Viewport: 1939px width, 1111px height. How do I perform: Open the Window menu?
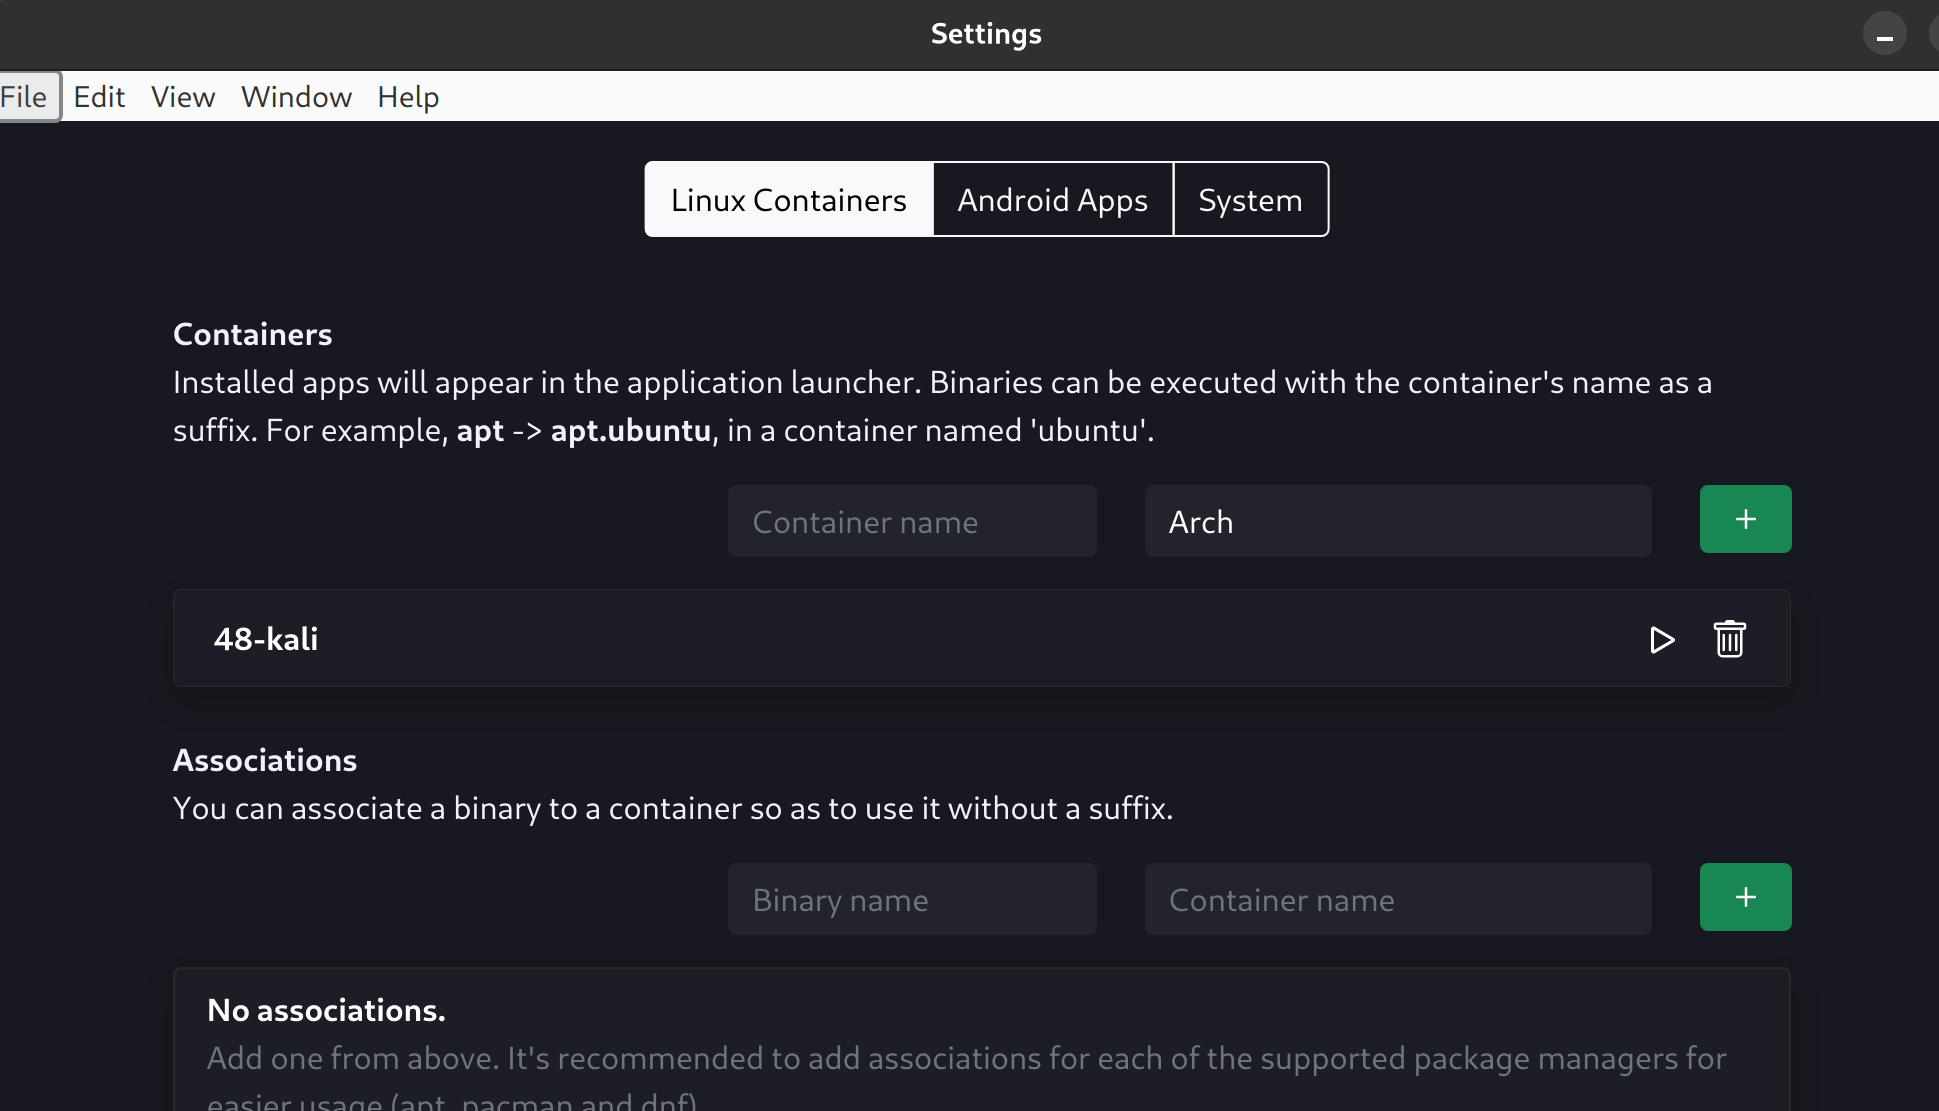296,97
